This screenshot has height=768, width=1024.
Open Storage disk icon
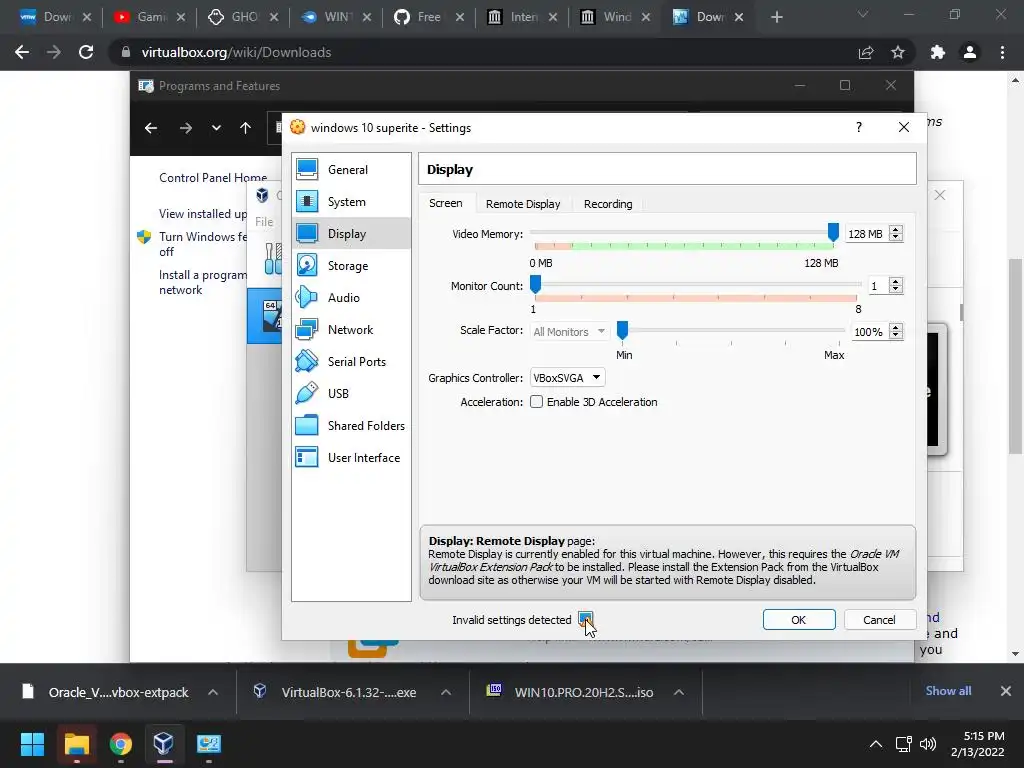[x=307, y=266]
